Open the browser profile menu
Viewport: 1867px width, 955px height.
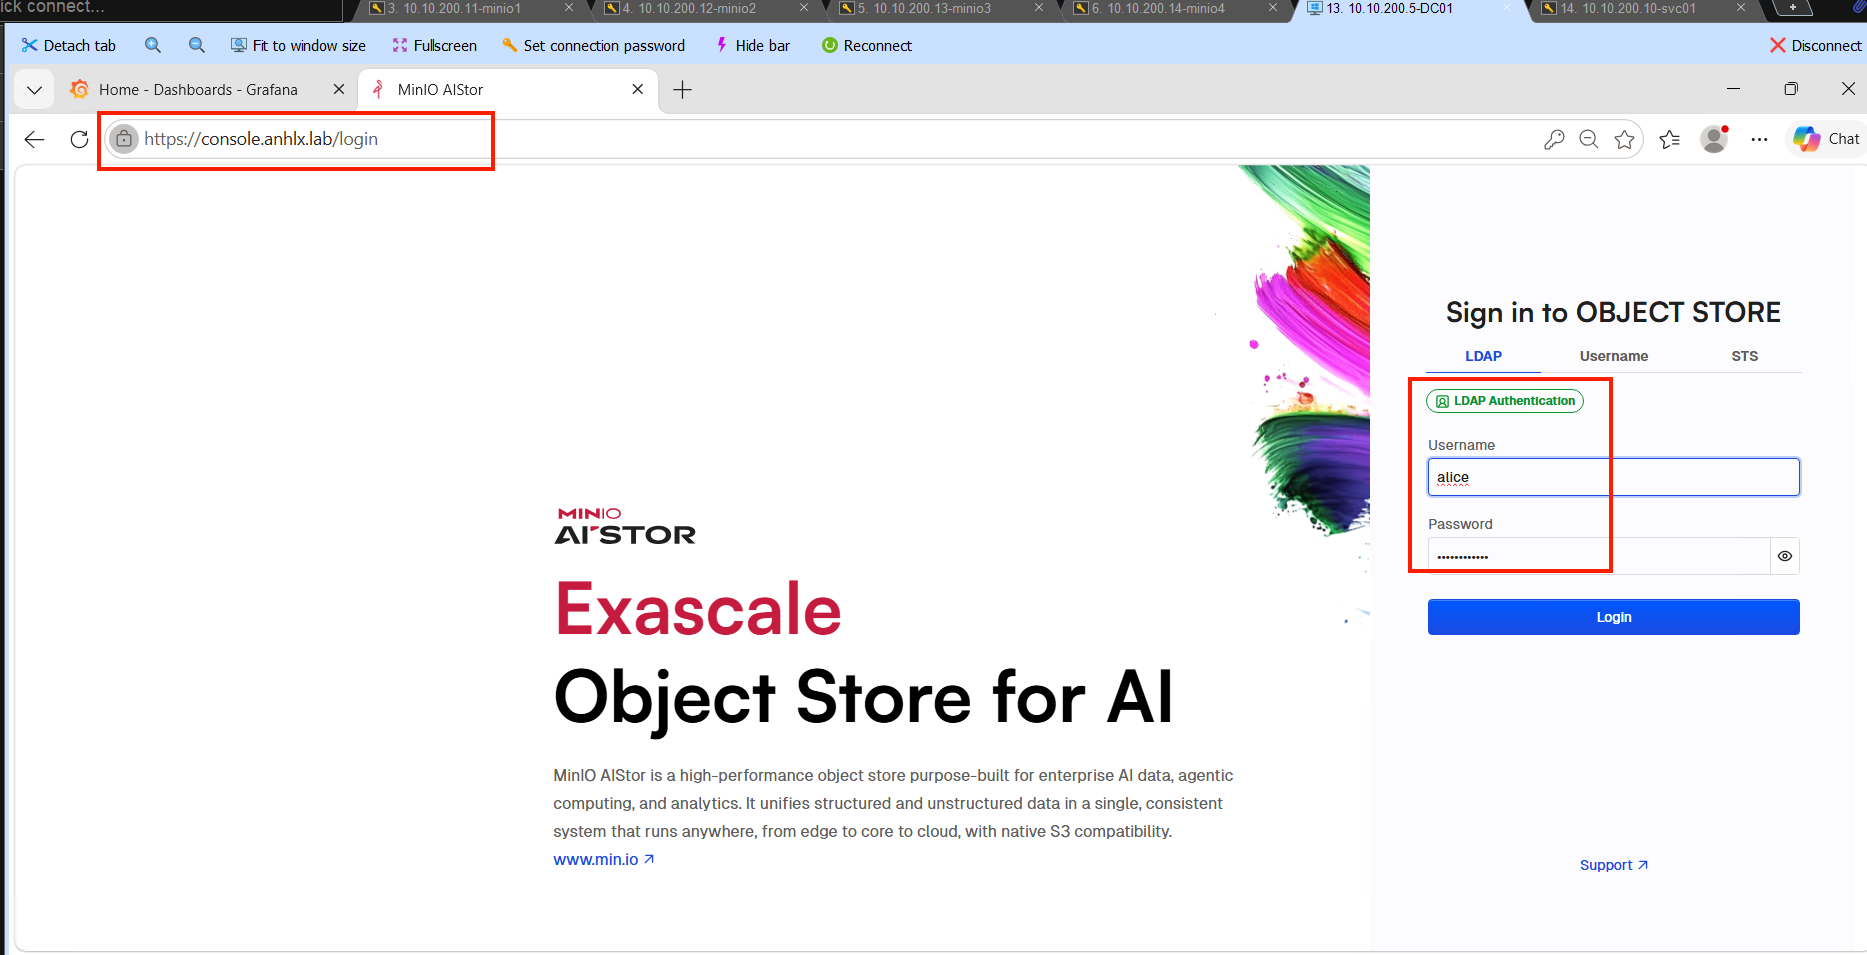(1715, 139)
